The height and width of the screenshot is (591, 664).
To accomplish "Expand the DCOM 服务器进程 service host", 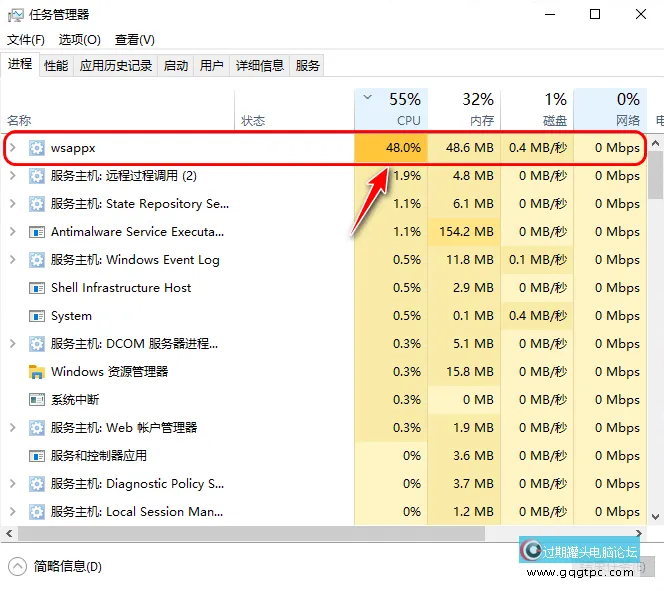I will tap(13, 343).
